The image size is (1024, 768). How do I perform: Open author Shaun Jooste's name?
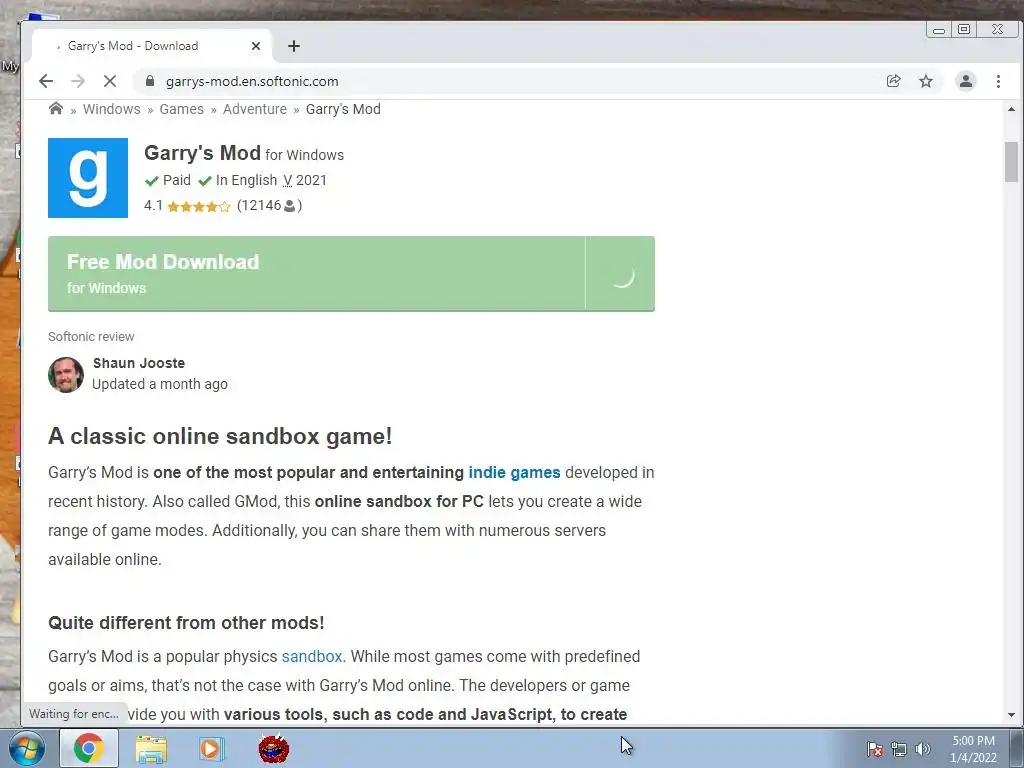point(138,363)
